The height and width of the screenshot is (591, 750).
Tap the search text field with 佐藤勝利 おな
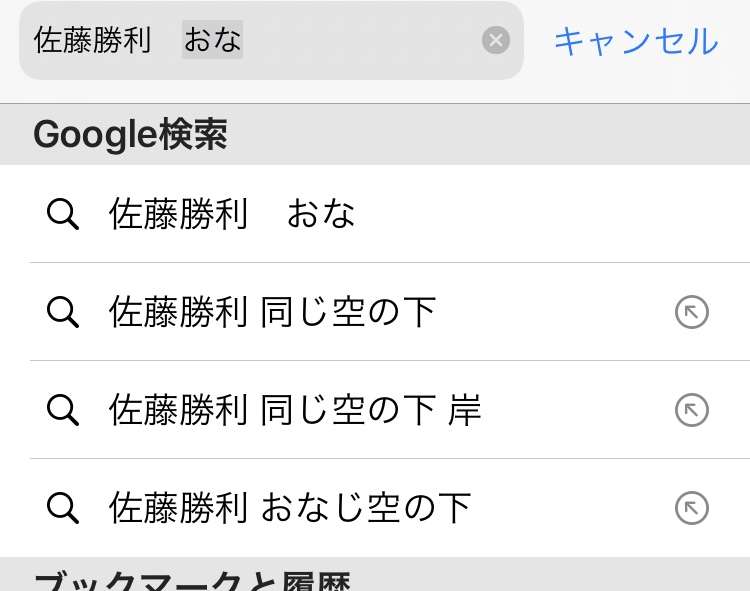[271, 41]
